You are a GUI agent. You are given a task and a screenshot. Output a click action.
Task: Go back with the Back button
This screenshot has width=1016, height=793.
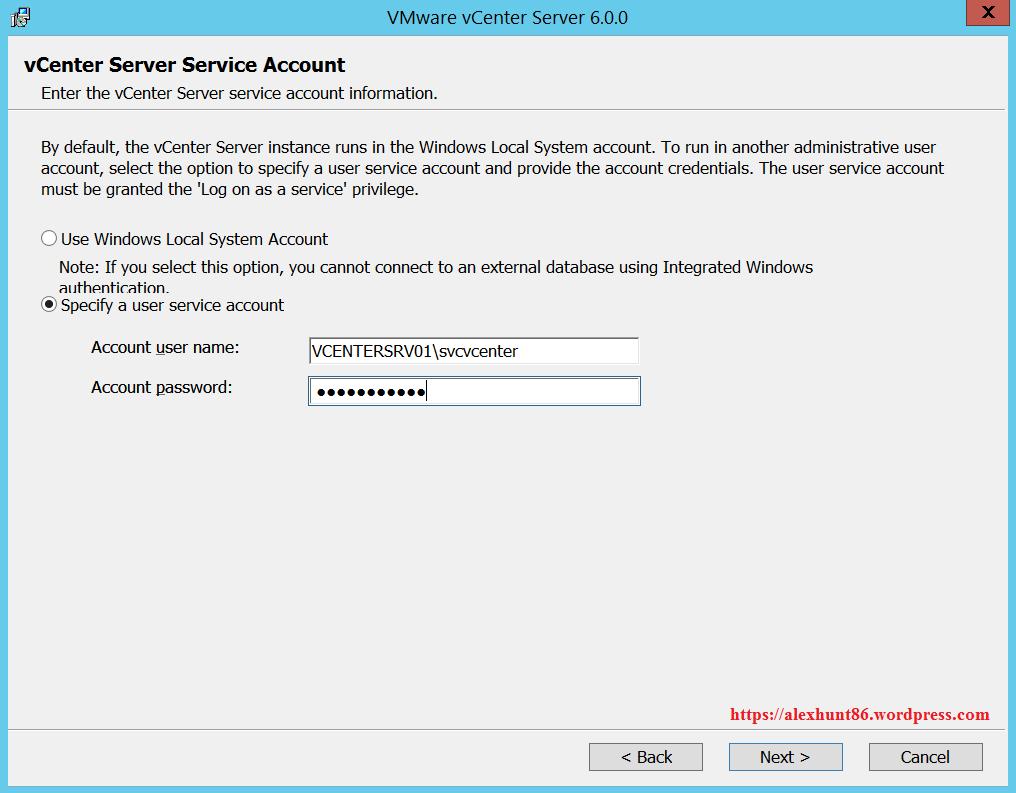coord(645,757)
